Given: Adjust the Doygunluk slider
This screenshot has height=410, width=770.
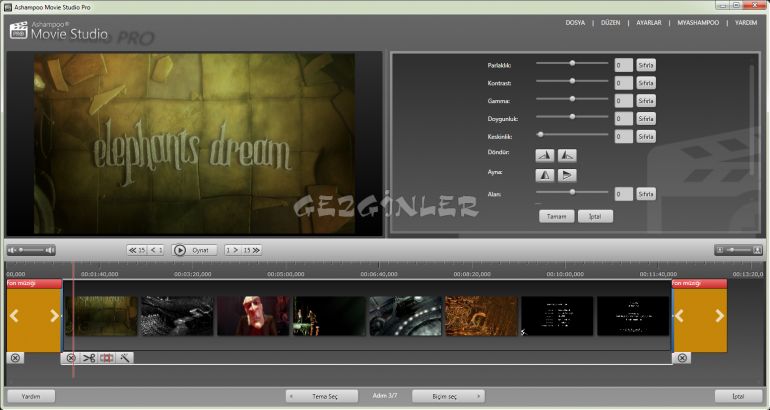Looking at the screenshot, I should pos(572,116).
